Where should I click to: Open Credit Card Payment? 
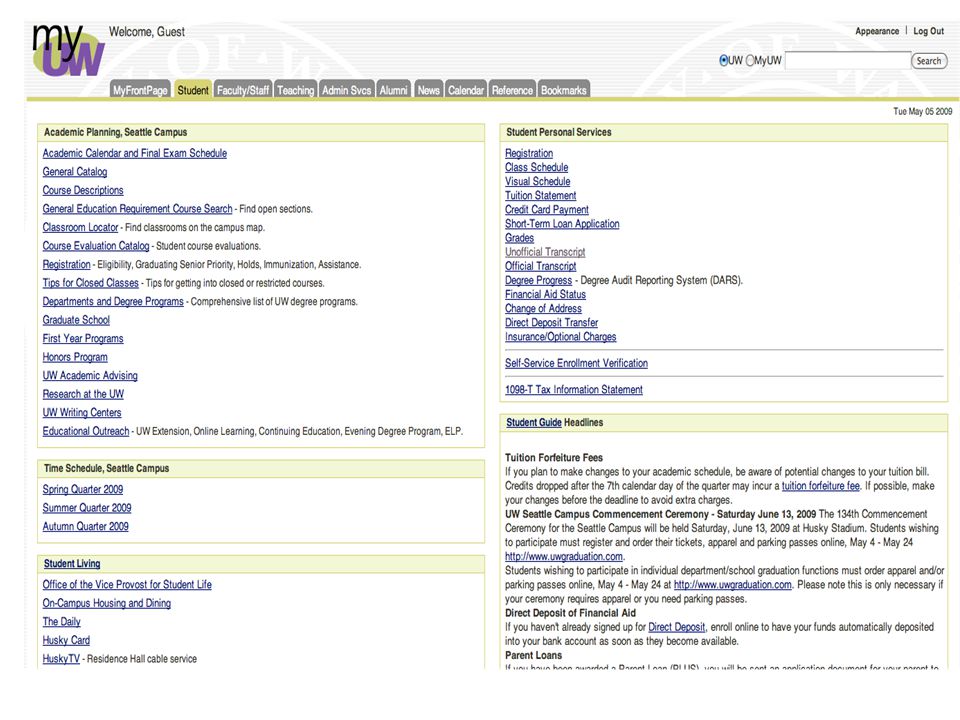tap(547, 209)
